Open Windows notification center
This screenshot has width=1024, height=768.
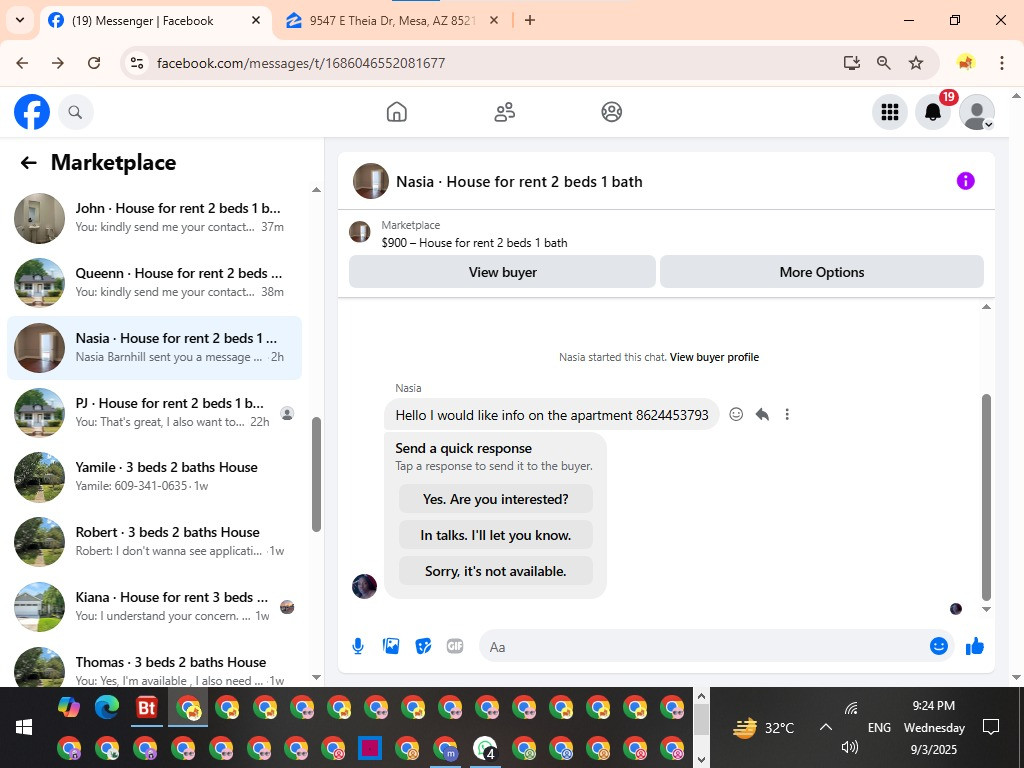click(x=991, y=727)
